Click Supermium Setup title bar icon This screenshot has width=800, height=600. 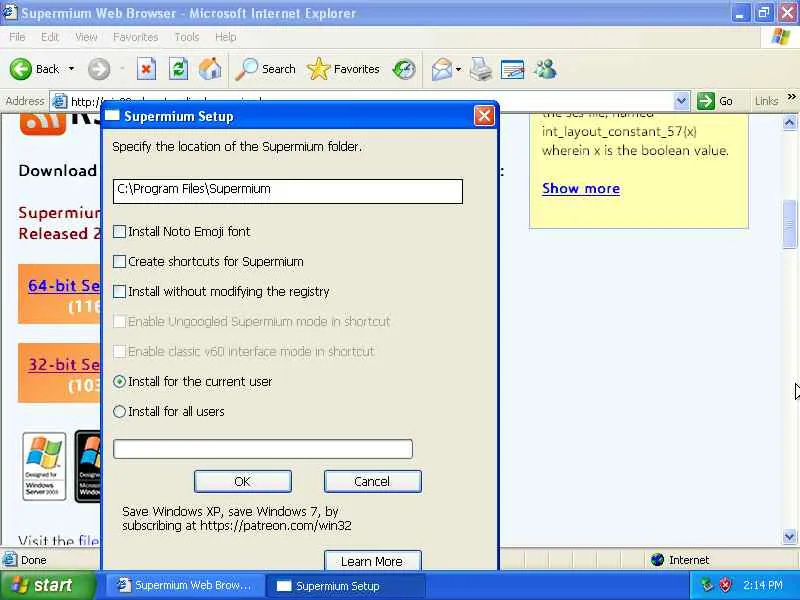pyautogui.click(x=112, y=116)
